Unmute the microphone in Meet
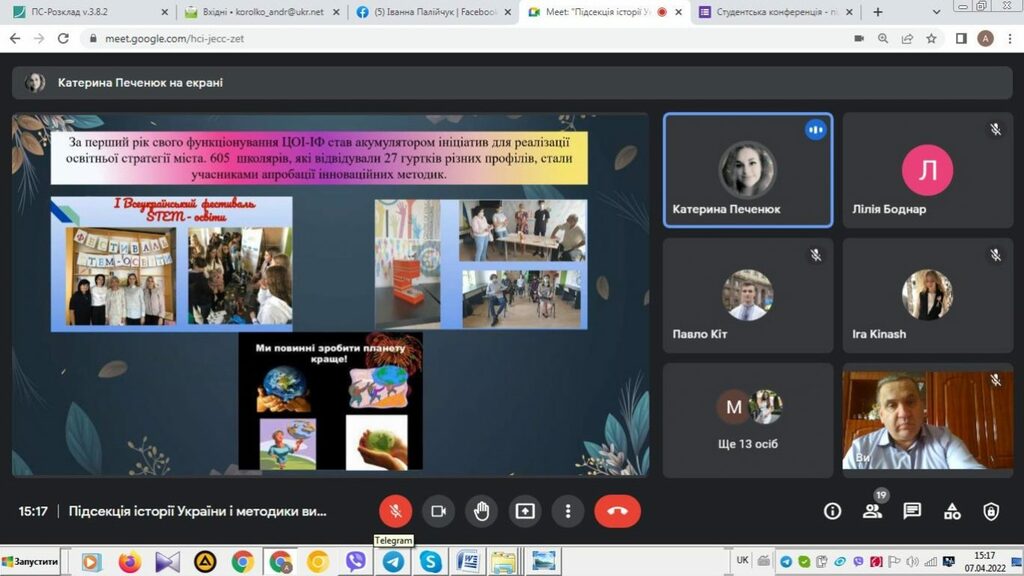The image size is (1024, 576). 395,511
